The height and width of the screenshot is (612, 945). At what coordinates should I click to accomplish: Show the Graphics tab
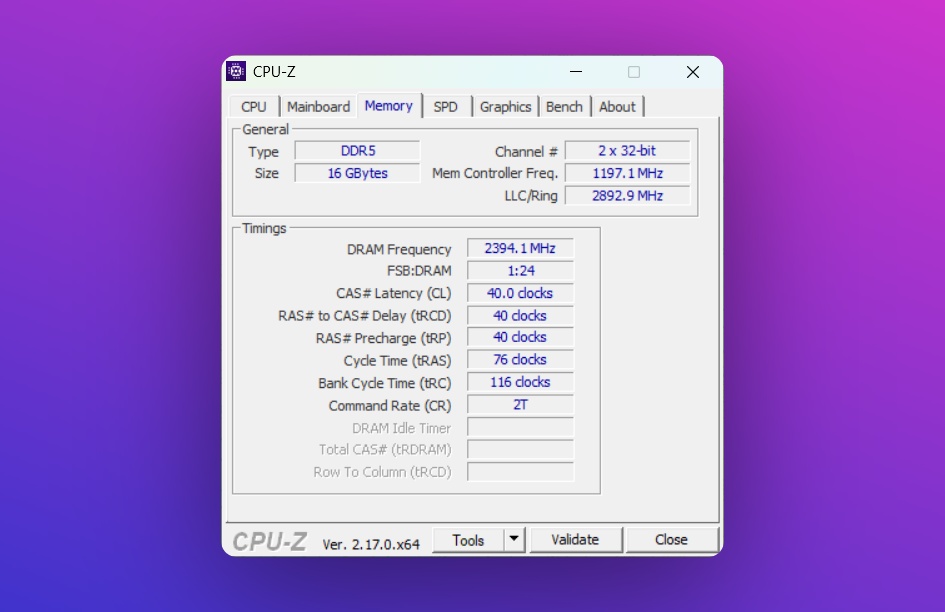pyautogui.click(x=505, y=107)
